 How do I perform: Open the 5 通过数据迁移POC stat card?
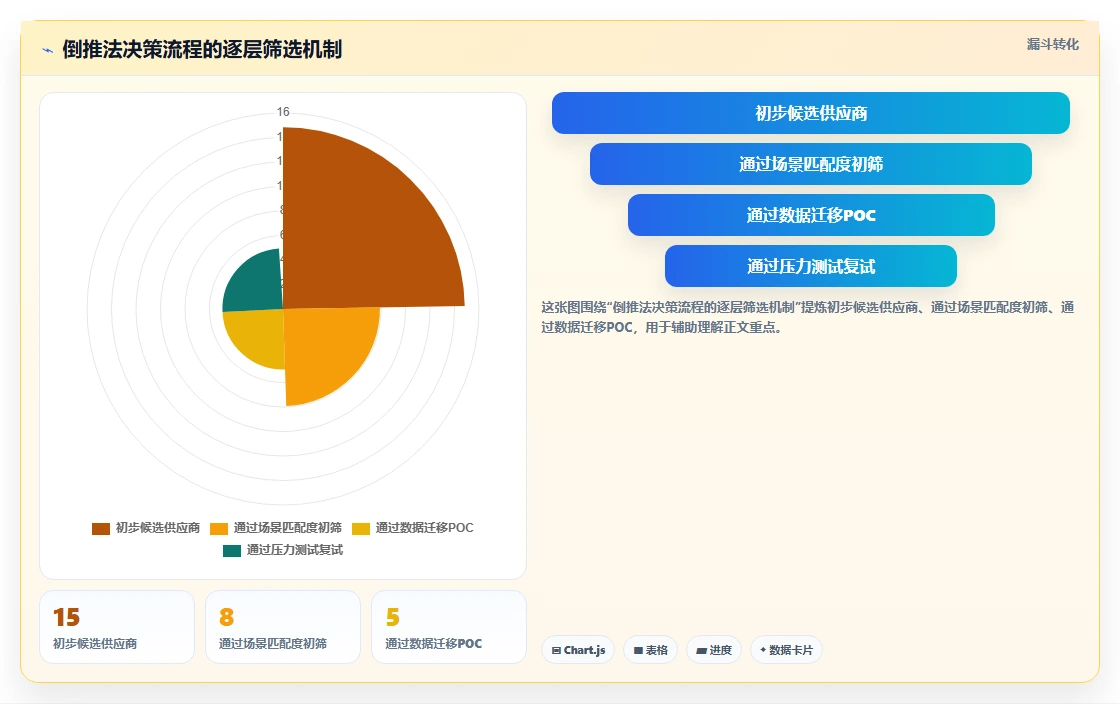coord(449,627)
